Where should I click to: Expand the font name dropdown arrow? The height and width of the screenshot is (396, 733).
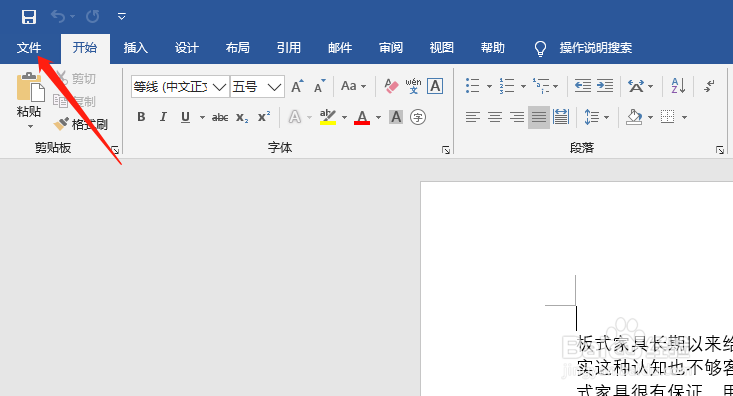(220, 86)
